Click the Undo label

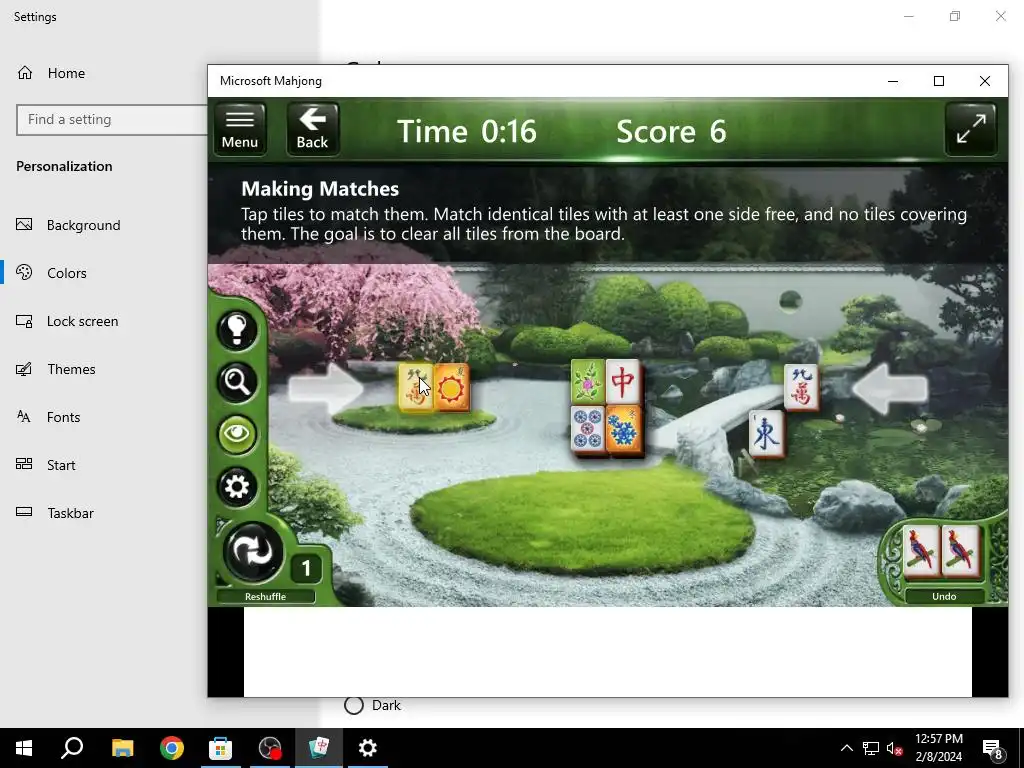[944, 596]
